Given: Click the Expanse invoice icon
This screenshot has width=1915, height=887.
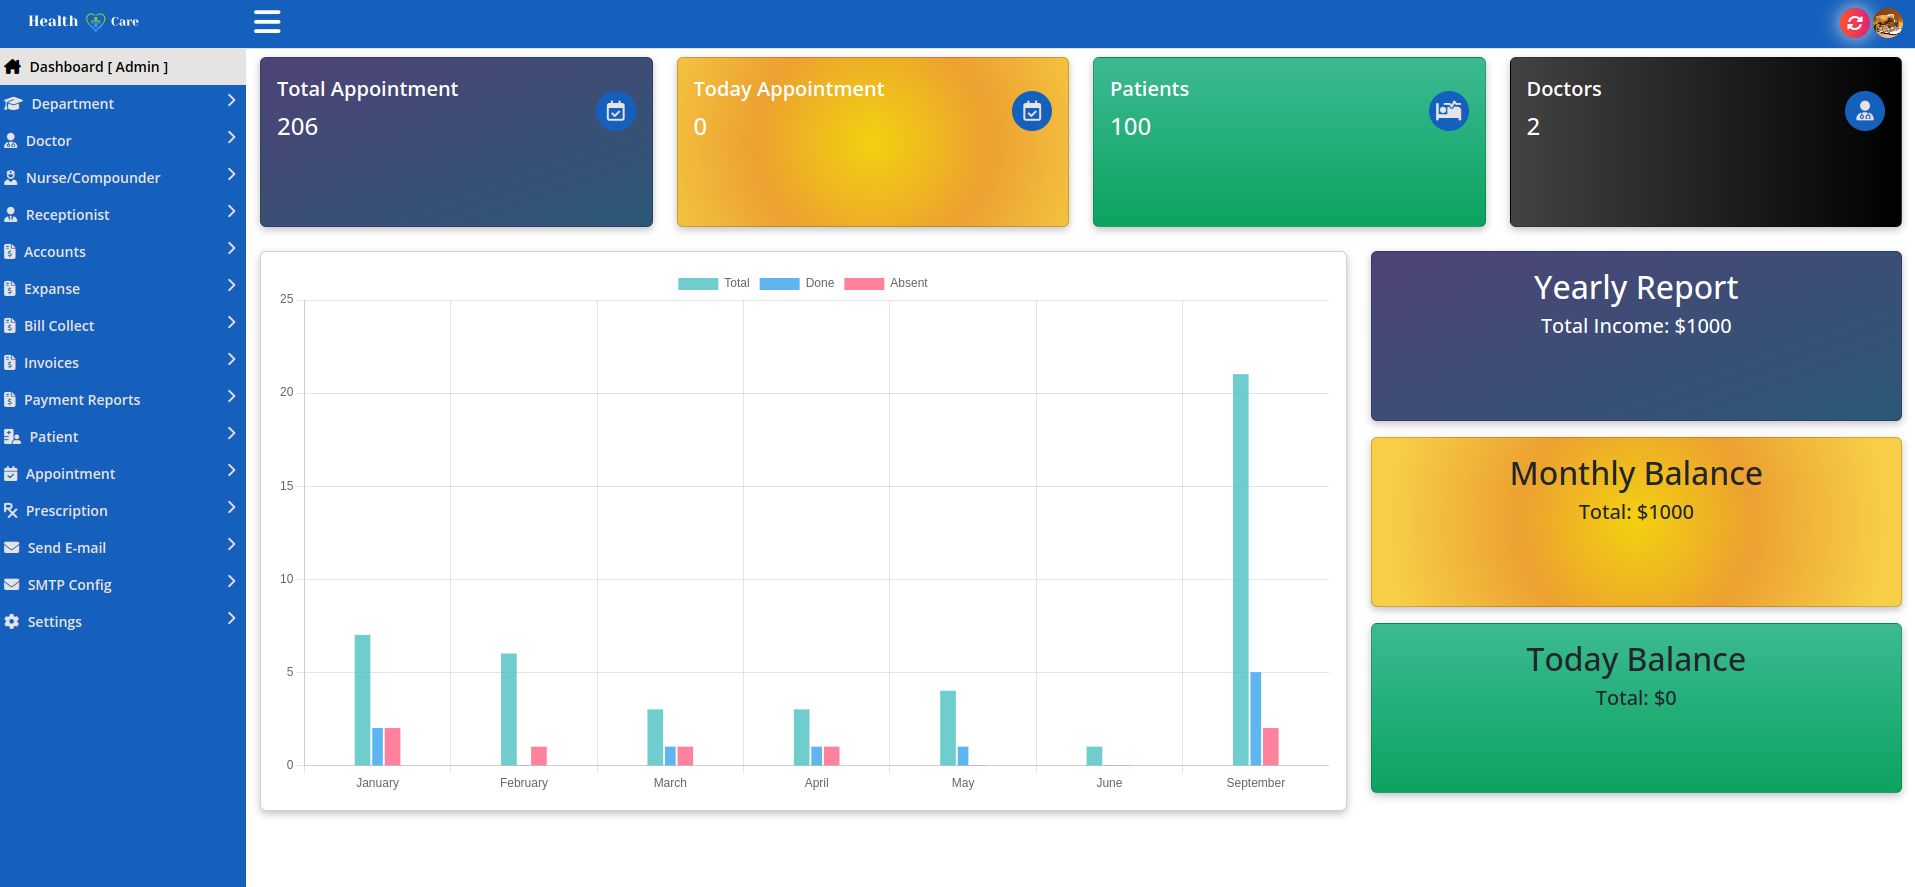Looking at the screenshot, I should pos(10,289).
